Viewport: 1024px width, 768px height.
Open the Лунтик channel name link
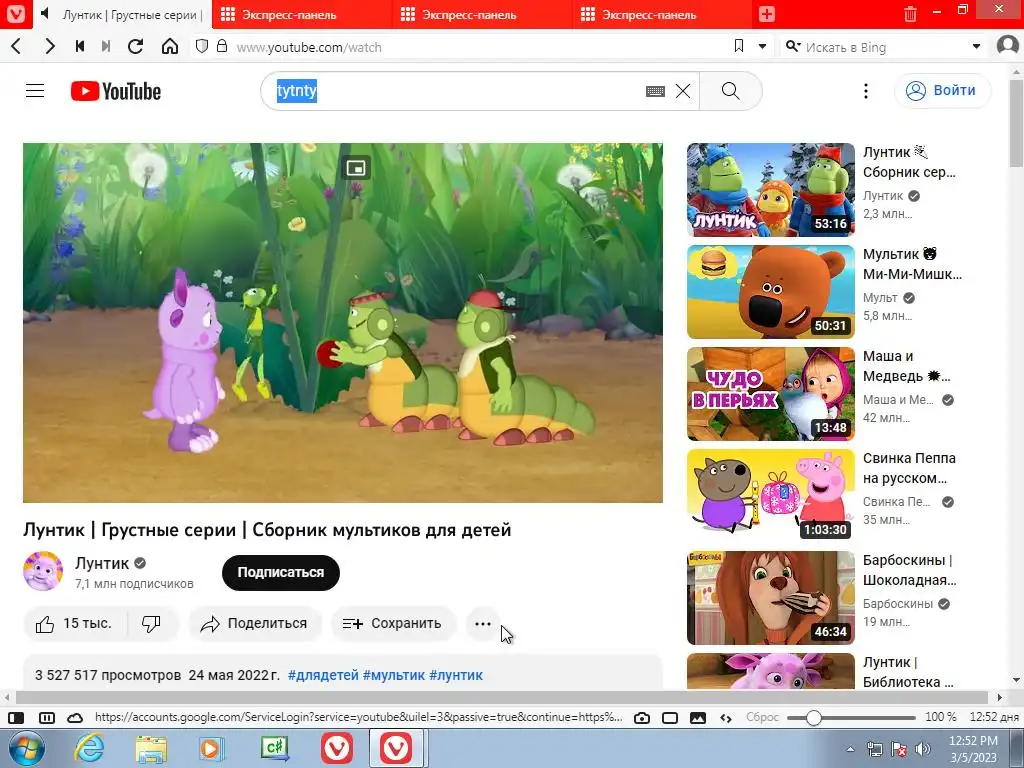(x=102, y=563)
